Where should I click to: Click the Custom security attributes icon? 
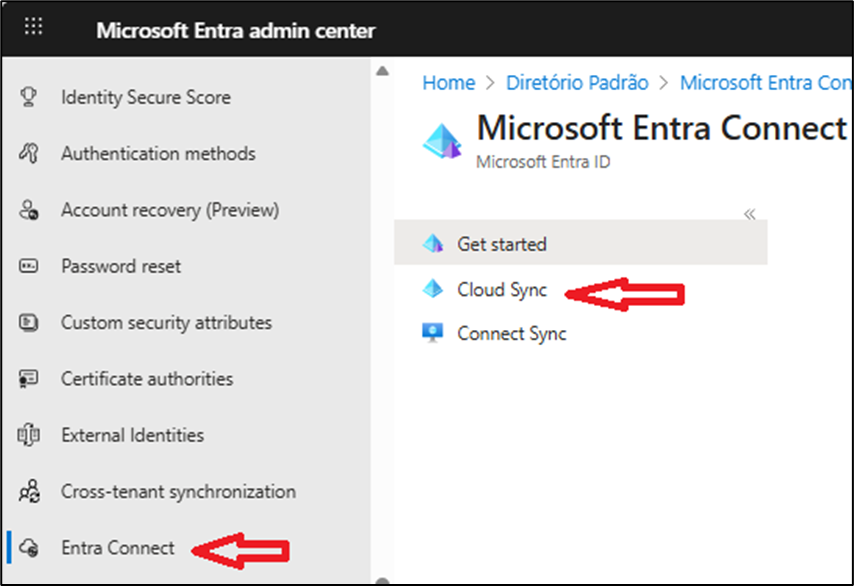click(29, 323)
